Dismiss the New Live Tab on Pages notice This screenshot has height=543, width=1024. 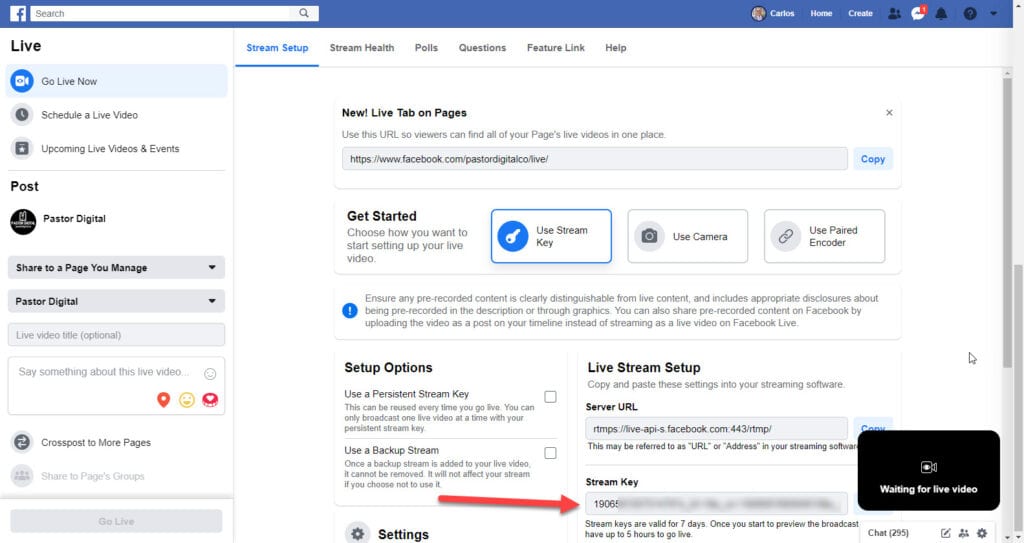[889, 112]
